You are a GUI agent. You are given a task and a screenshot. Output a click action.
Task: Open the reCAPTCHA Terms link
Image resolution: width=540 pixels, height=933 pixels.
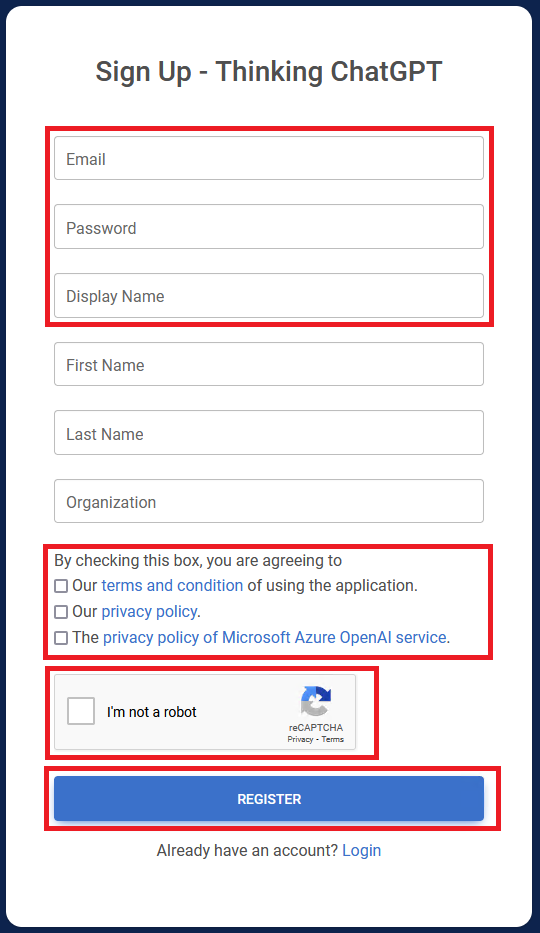pos(332,739)
